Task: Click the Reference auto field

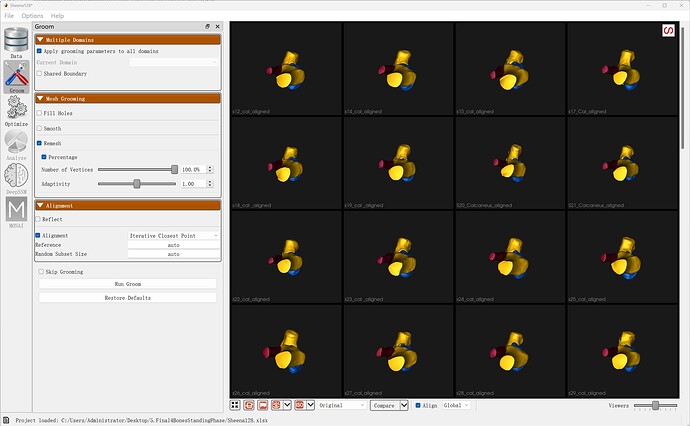Action: click(x=174, y=245)
